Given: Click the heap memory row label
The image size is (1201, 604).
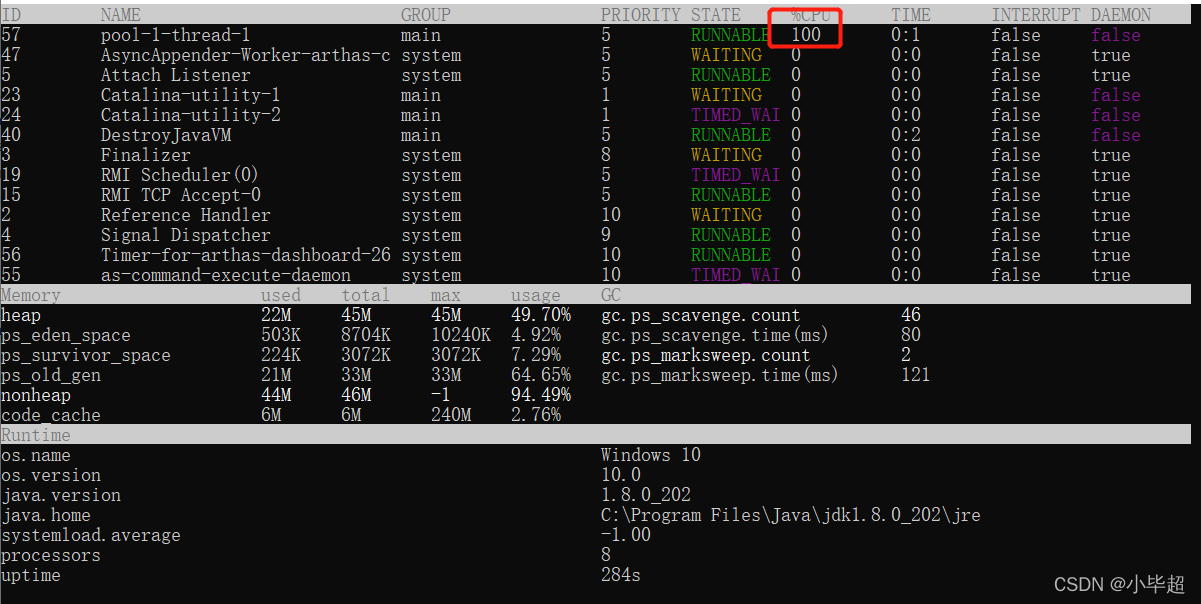Looking at the screenshot, I should tap(21, 315).
